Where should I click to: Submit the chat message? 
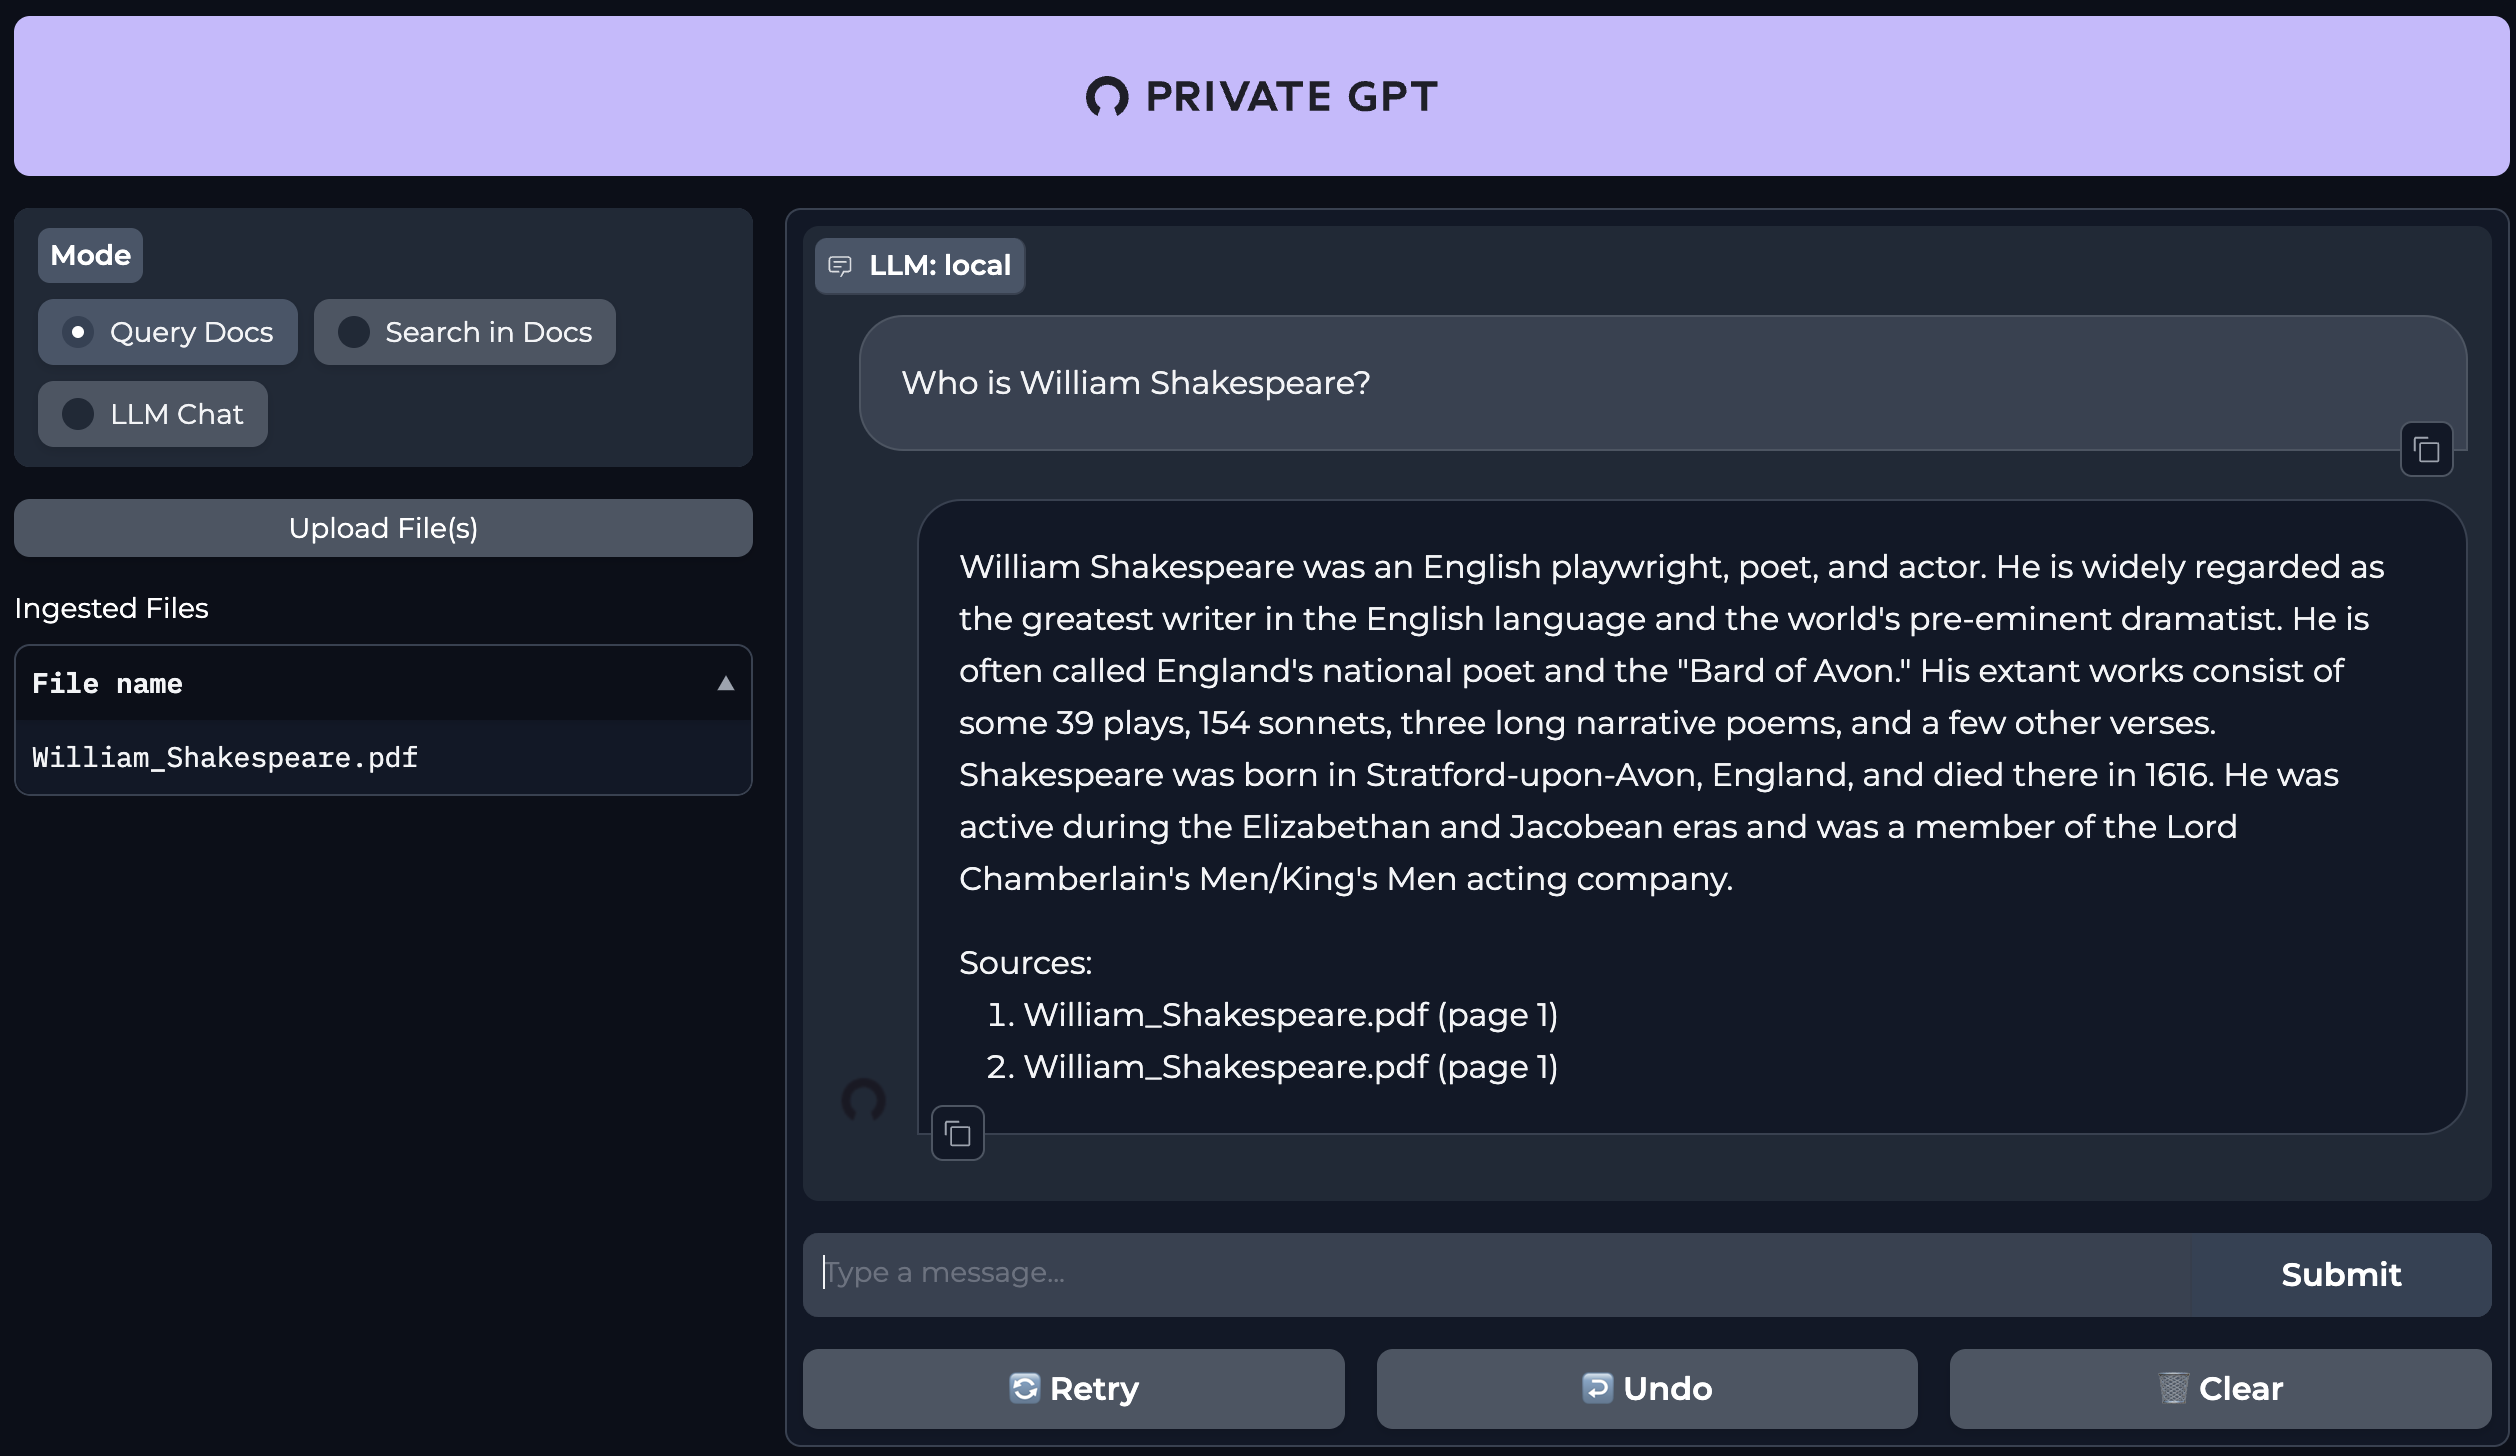coord(2341,1275)
